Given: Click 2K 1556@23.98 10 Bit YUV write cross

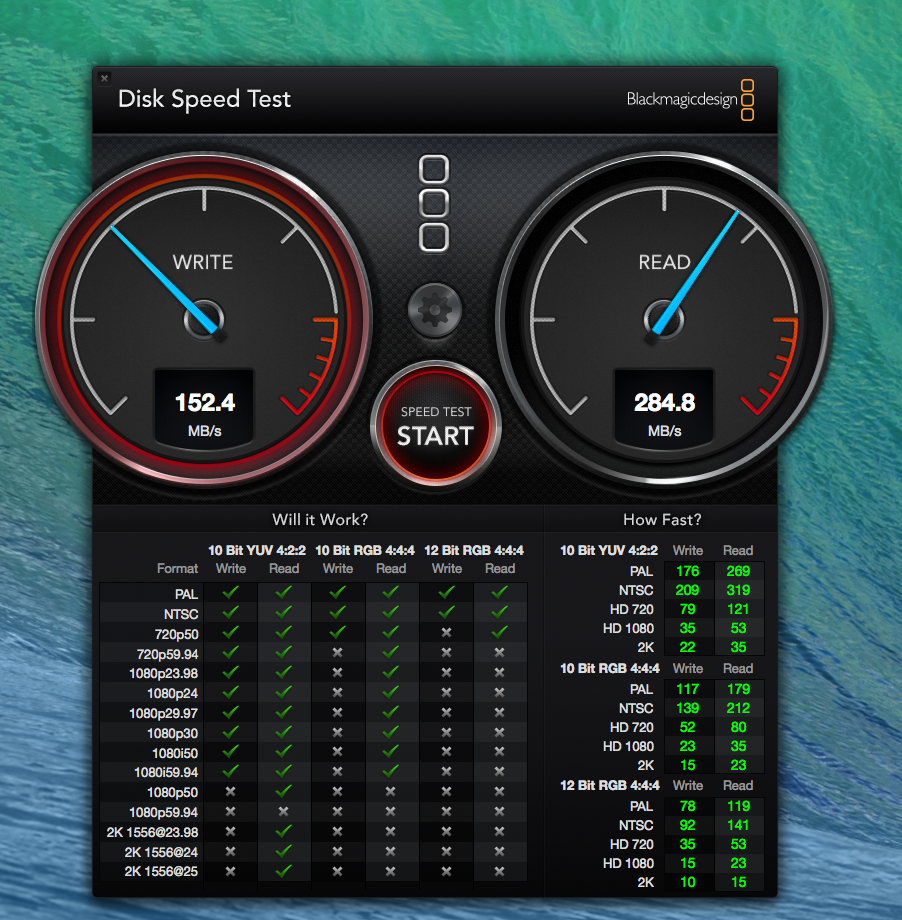Looking at the screenshot, I should [231, 831].
